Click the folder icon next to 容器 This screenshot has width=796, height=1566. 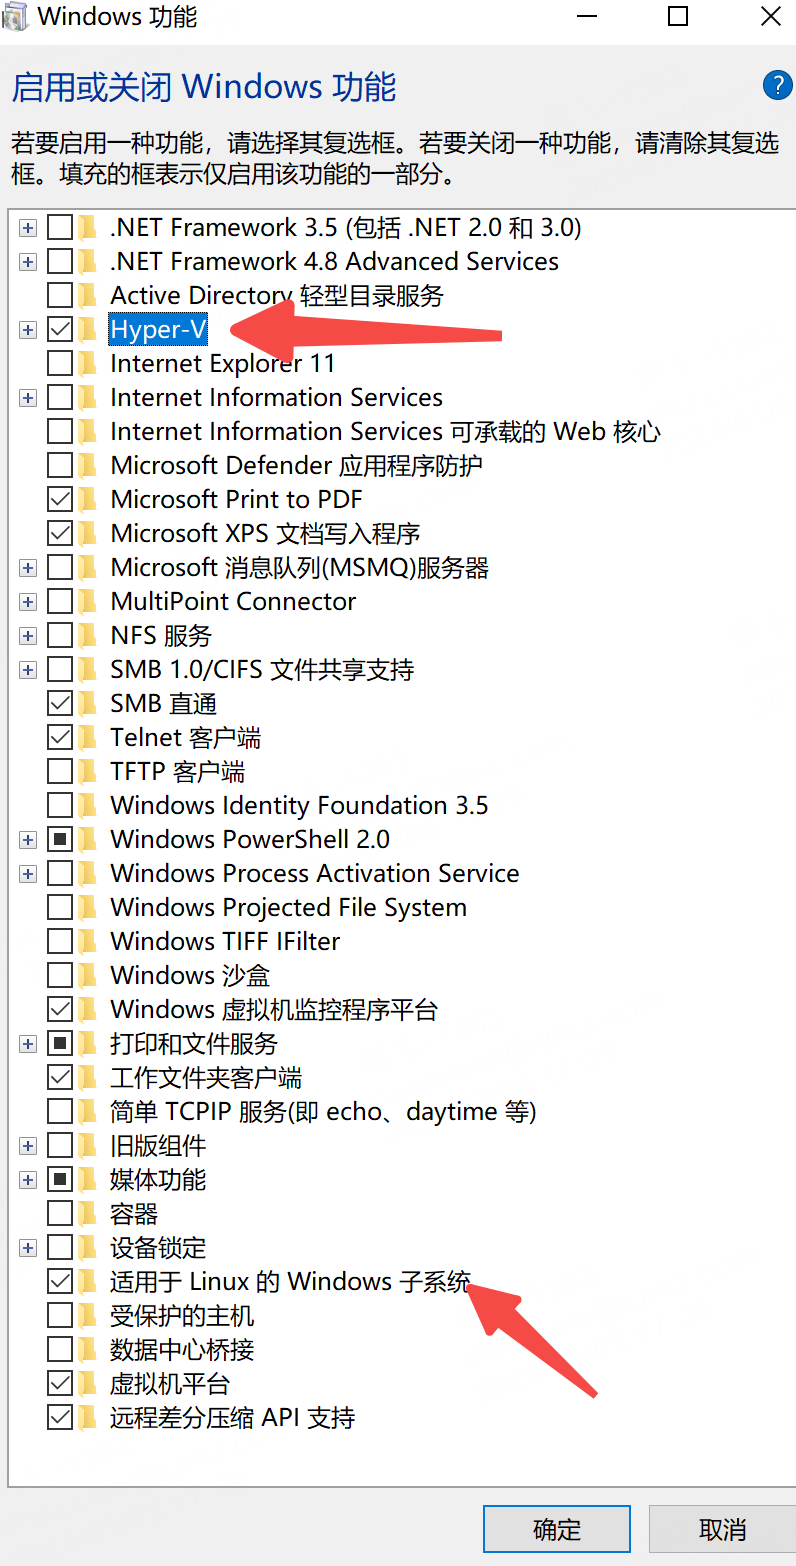(x=89, y=1213)
